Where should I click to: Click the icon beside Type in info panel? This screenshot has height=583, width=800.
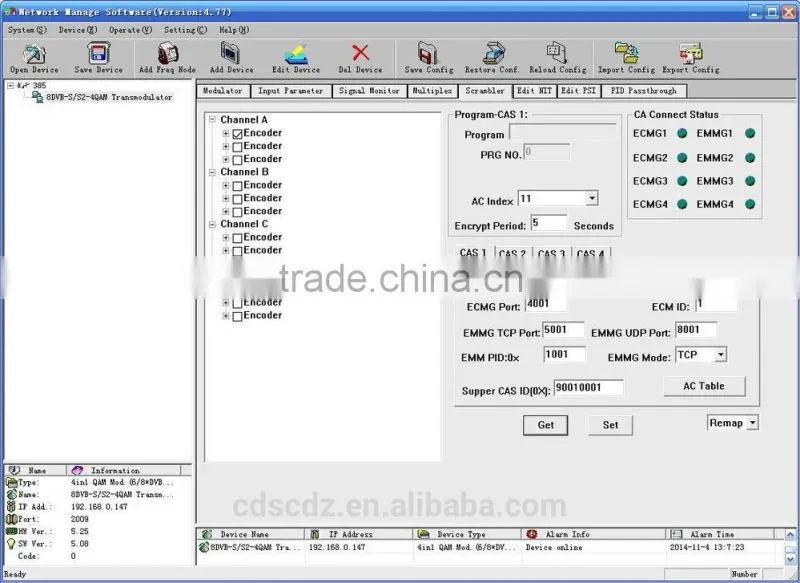[x=11, y=482]
